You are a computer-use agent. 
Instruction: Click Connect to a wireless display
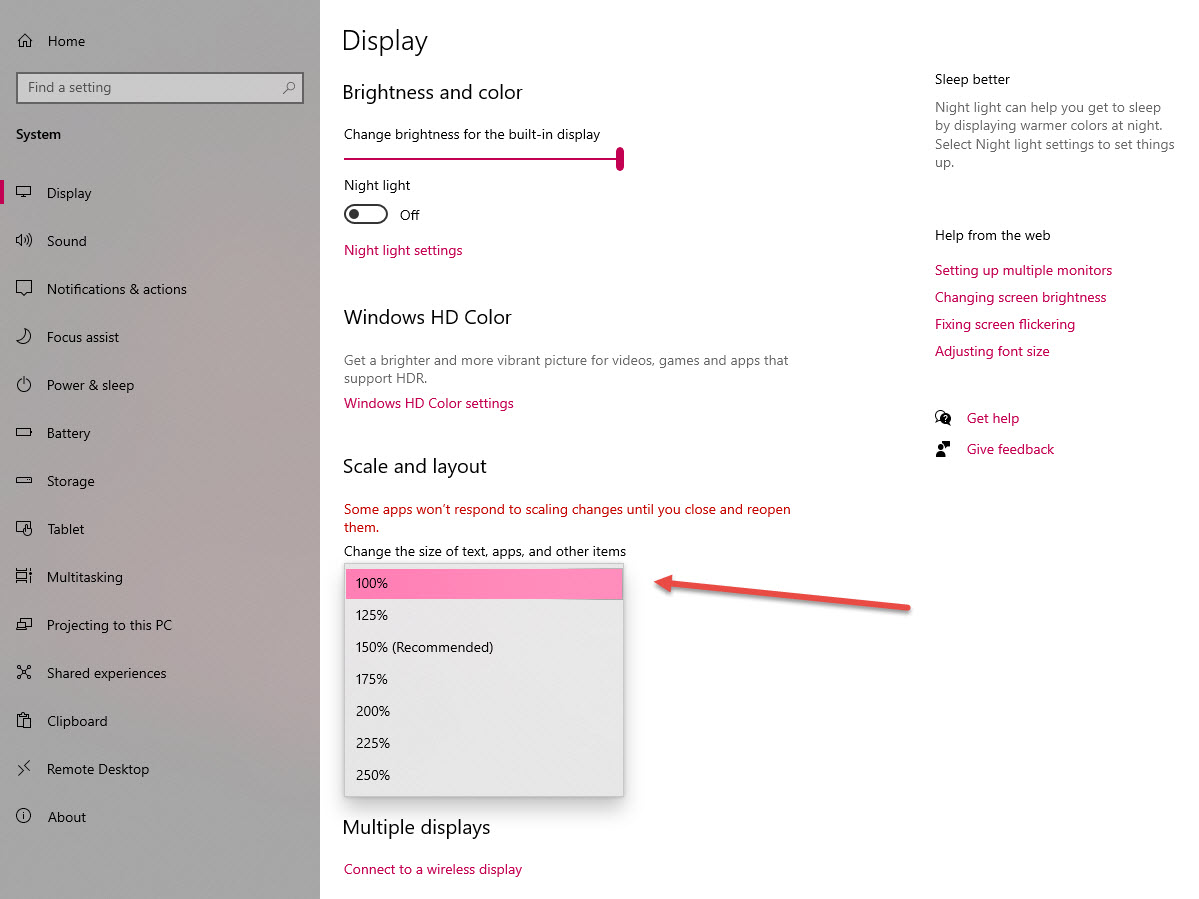tap(433, 869)
